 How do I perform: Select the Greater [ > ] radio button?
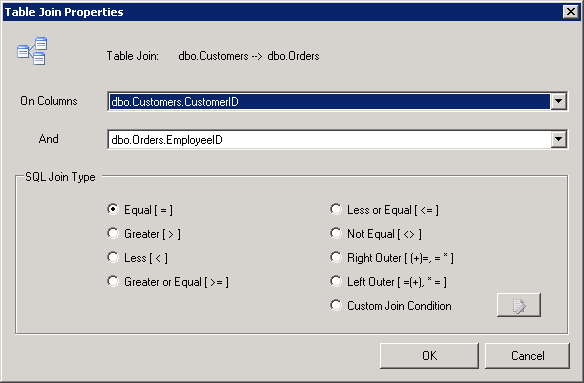pyautogui.click(x=113, y=234)
